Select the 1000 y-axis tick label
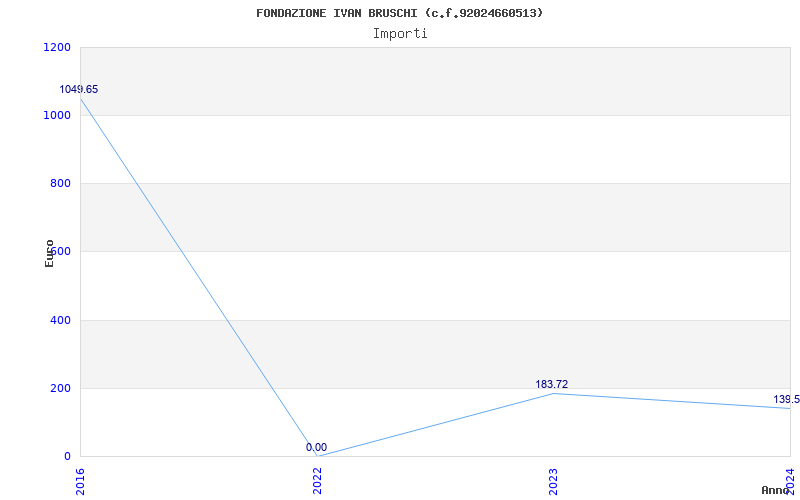The width and height of the screenshot is (800, 500). pos(57,115)
